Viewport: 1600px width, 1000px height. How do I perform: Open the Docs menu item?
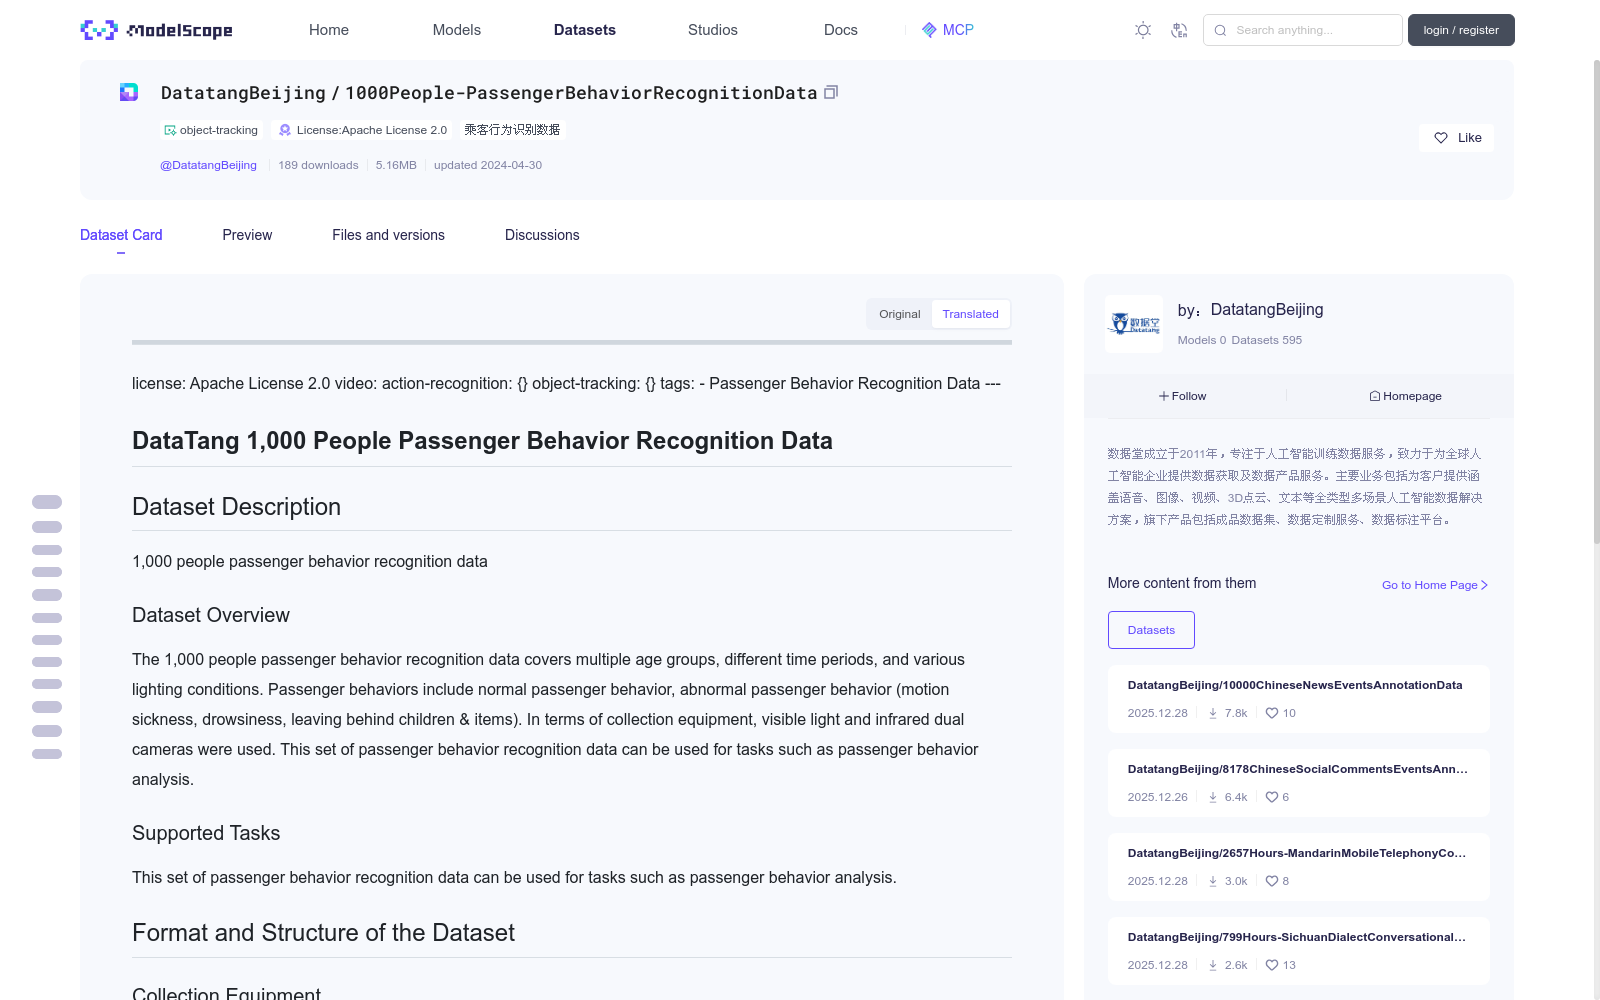(x=841, y=30)
